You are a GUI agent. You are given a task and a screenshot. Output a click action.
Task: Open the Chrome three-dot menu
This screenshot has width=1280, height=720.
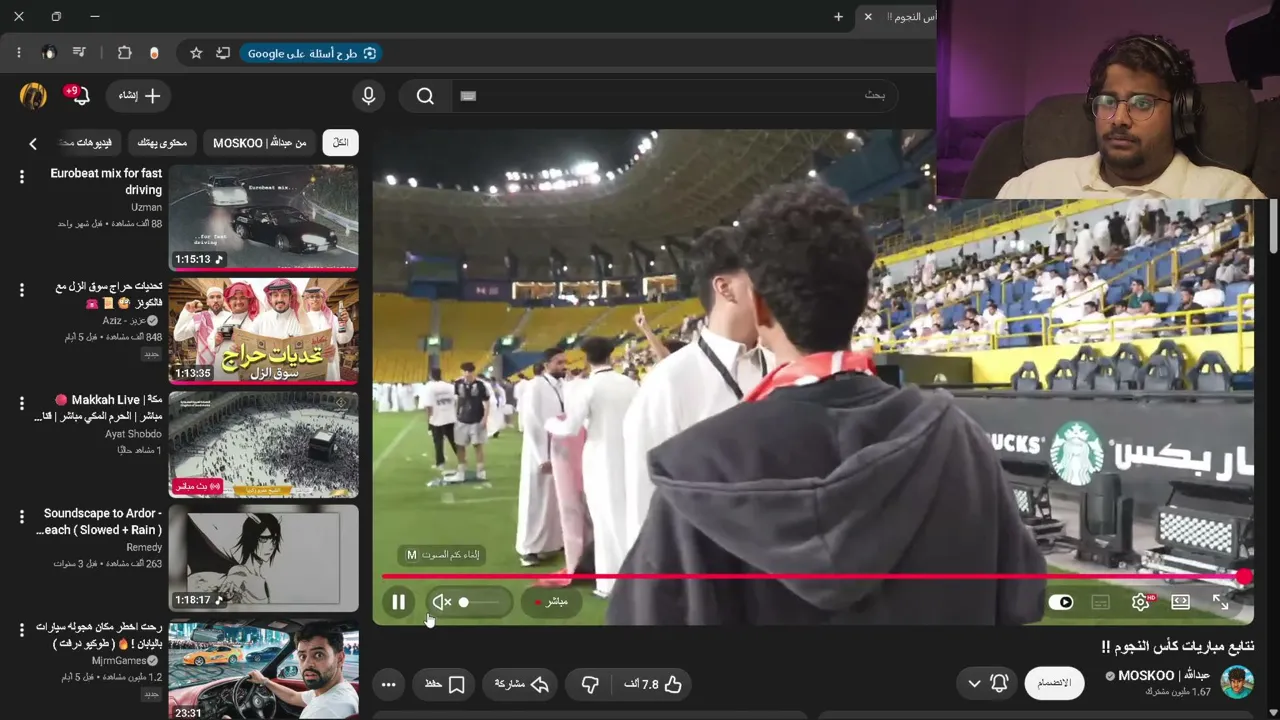point(18,53)
